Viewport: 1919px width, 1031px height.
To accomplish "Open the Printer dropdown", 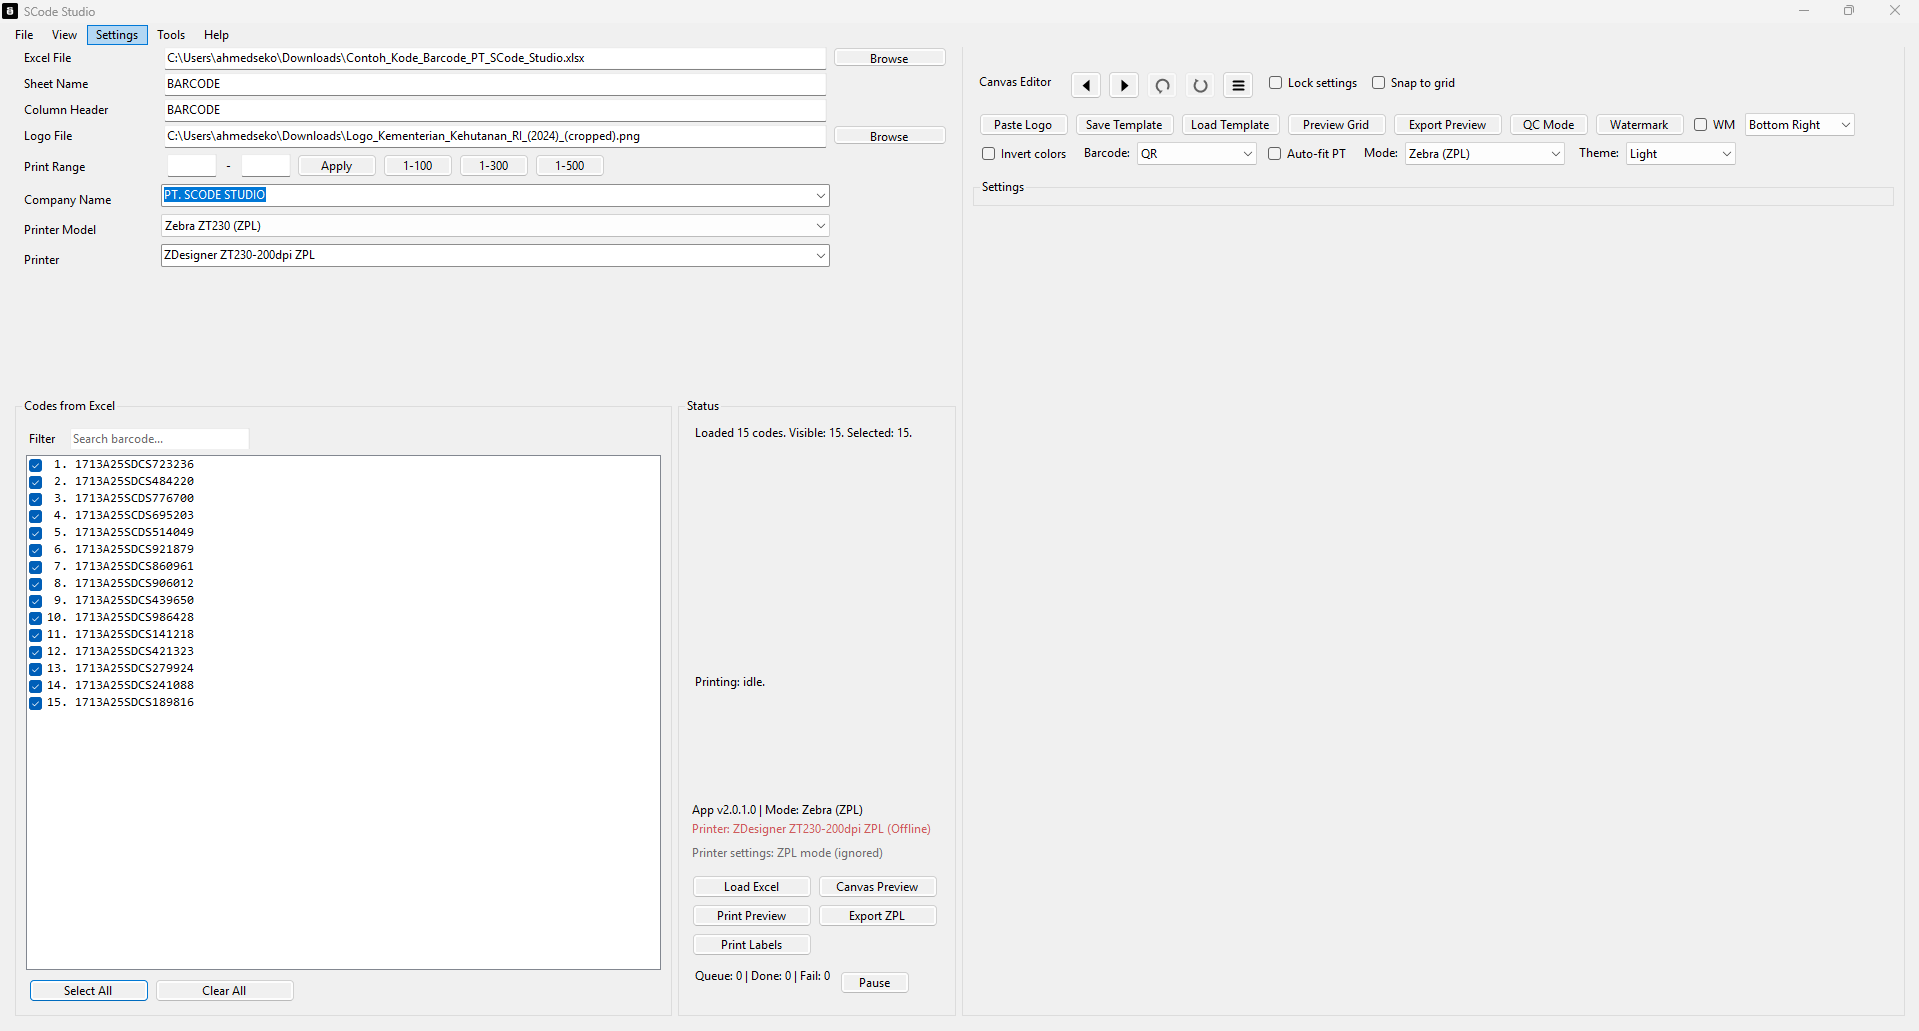I will click(820, 256).
